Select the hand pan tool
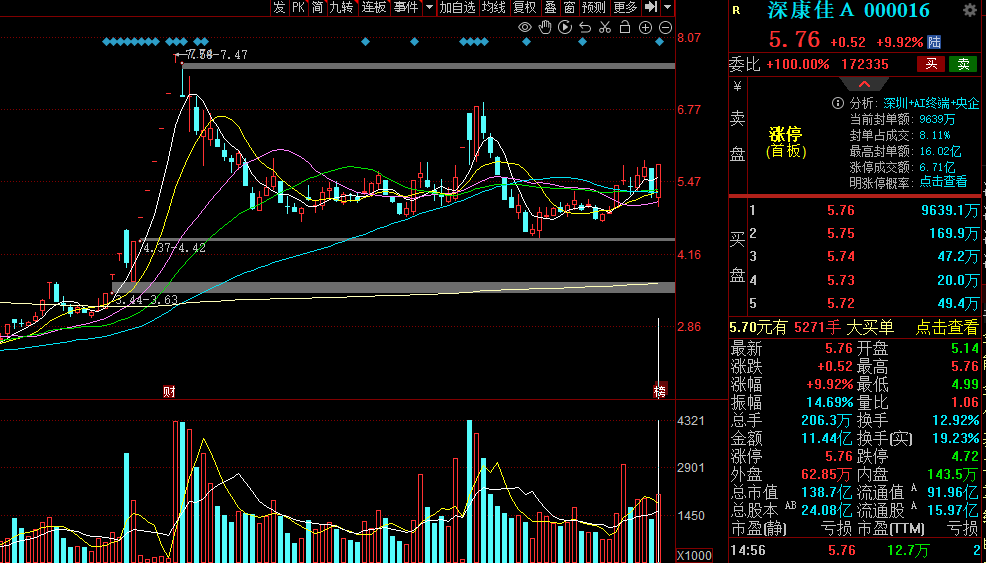This screenshot has height=563, width=986. tap(545, 27)
